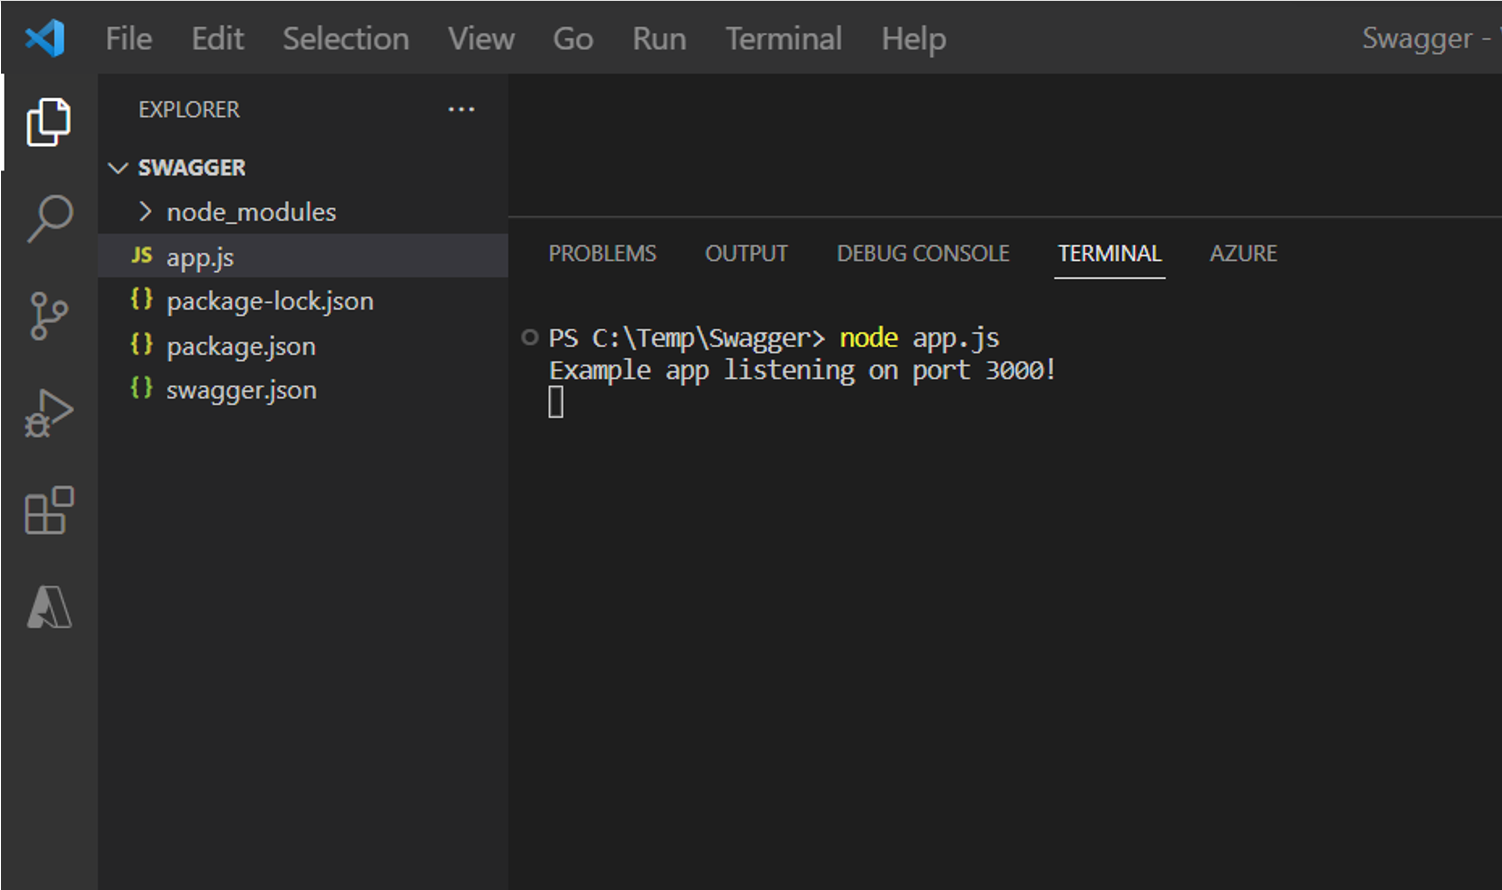The image size is (1502, 890).
Task: Expand the node_modules folder
Action: point(145,211)
